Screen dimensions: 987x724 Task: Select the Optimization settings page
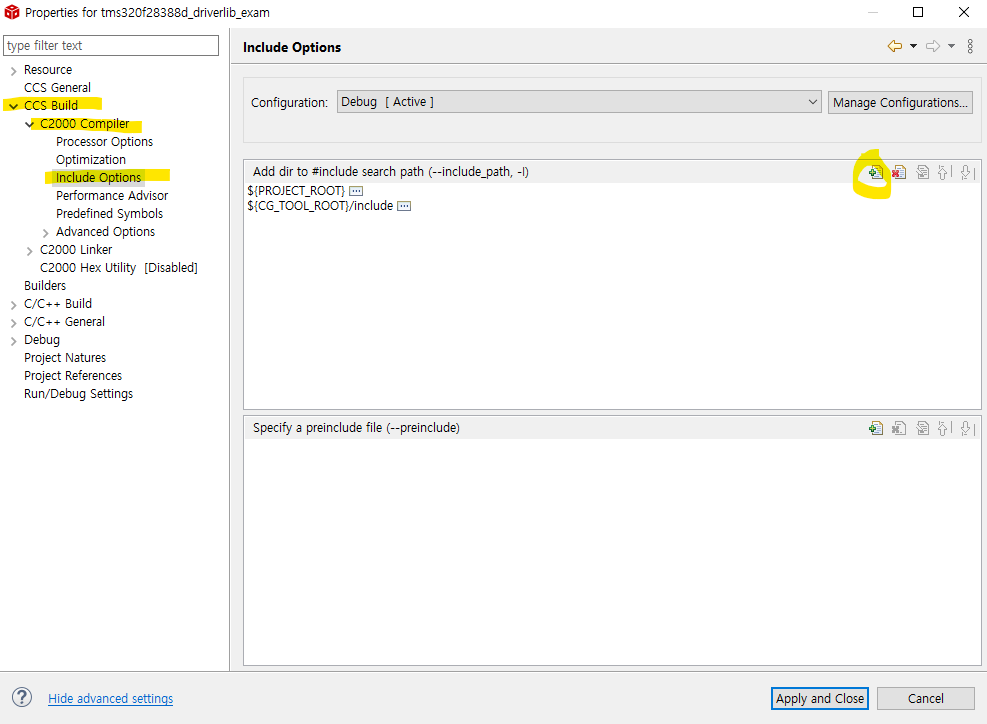tap(91, 159)
